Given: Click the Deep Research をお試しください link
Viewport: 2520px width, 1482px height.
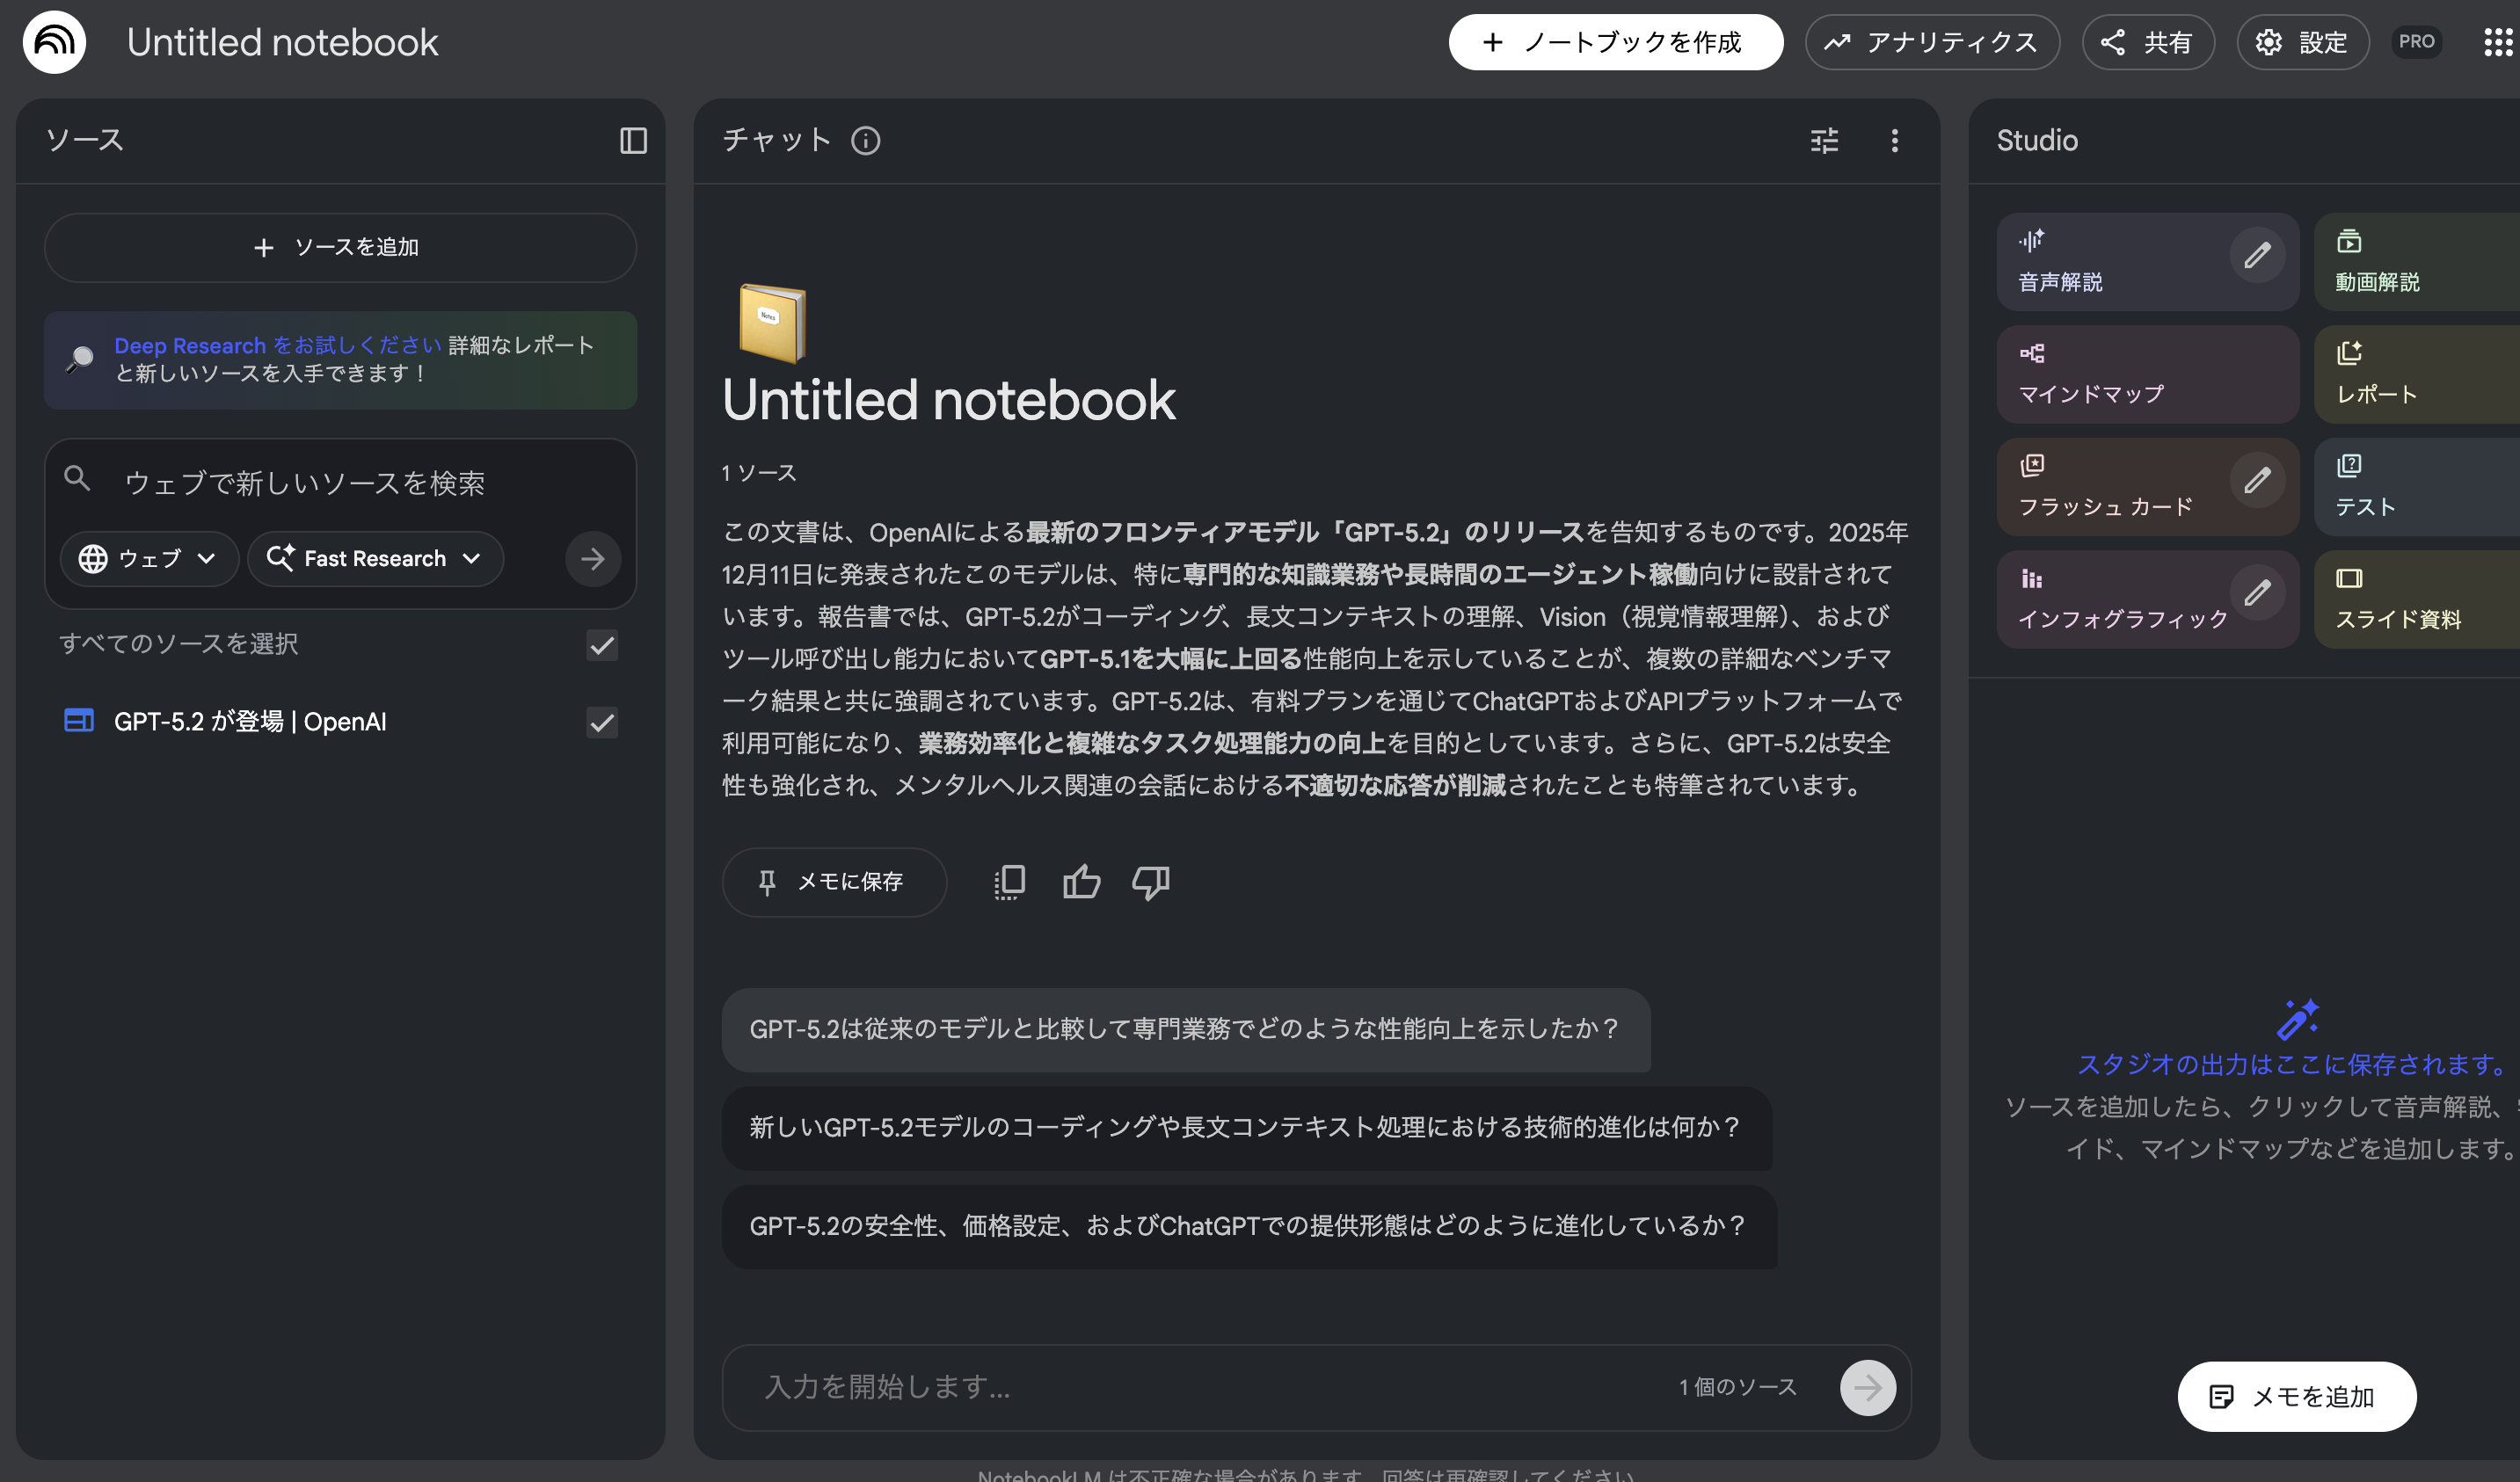Looking at the screenshot, I should pos(277,345).
